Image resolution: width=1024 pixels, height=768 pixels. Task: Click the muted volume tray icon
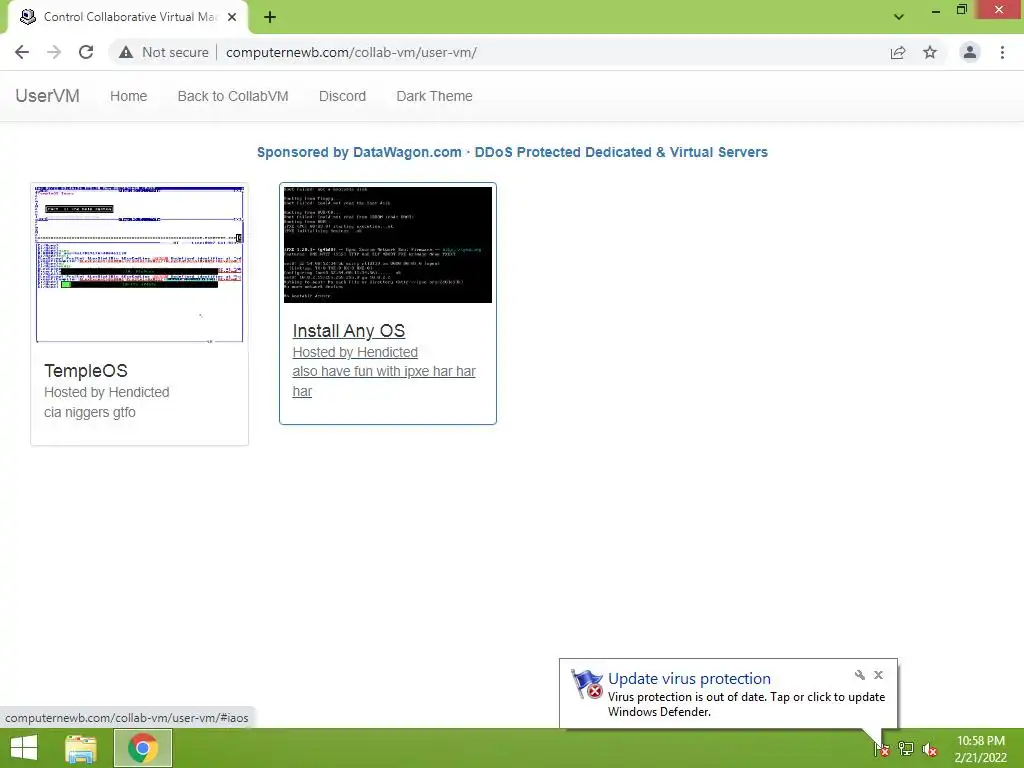930,749
